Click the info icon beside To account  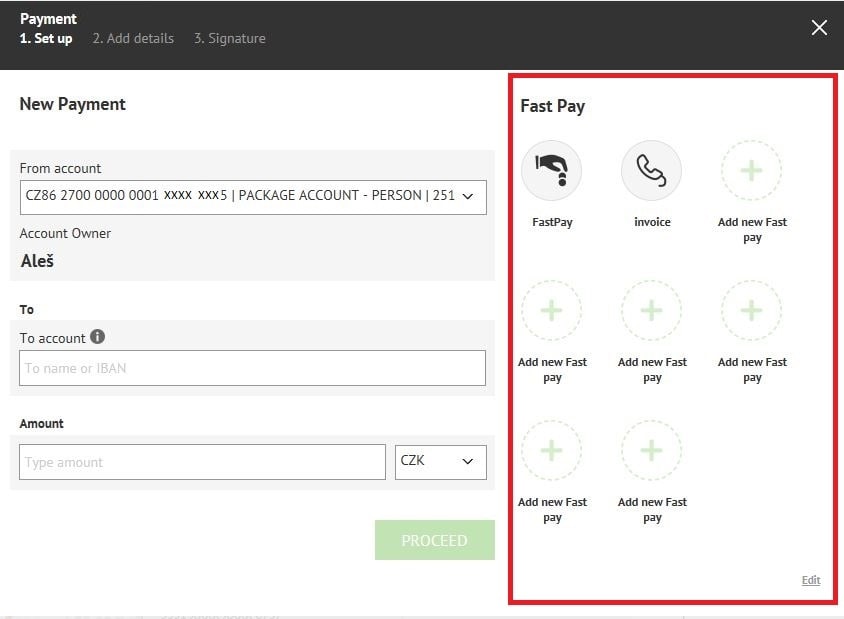(x=97, y=336)
